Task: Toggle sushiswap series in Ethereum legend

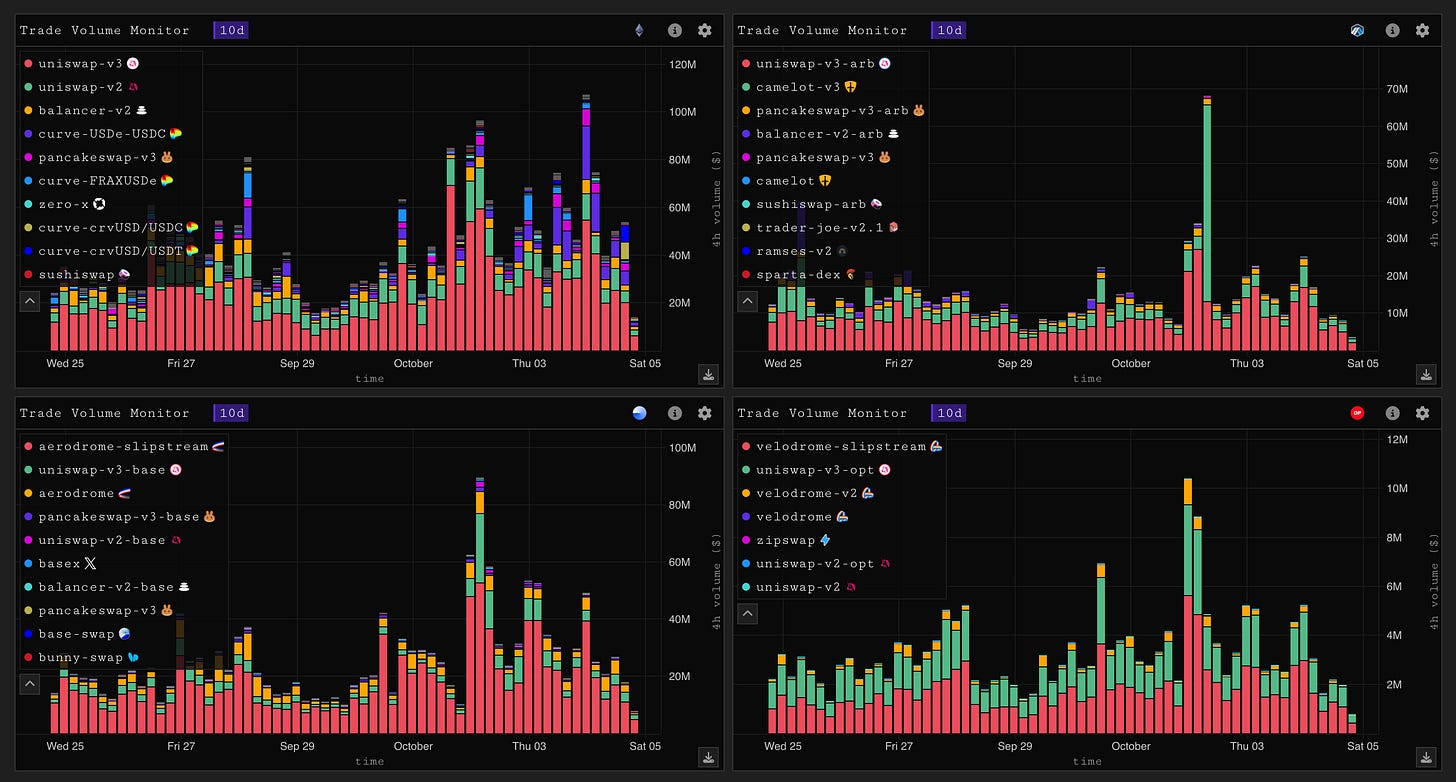Action: pyautogui.click(x=76, y=274)
